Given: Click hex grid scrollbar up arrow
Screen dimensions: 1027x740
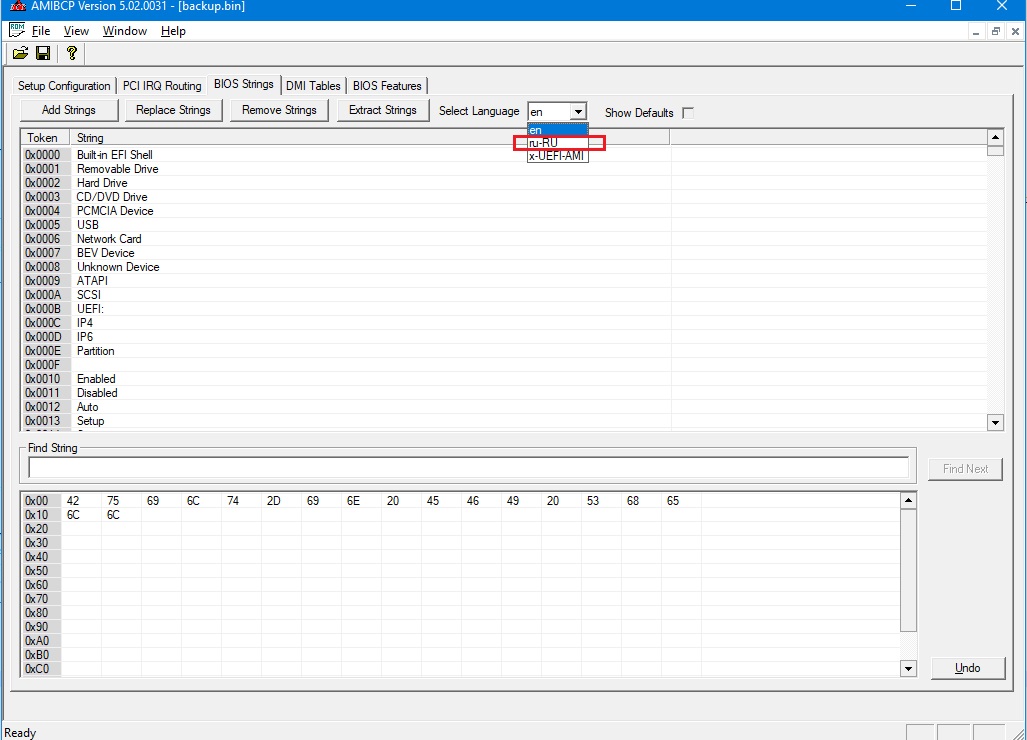Looking at the screenshot, I should [x=908, y=501].
